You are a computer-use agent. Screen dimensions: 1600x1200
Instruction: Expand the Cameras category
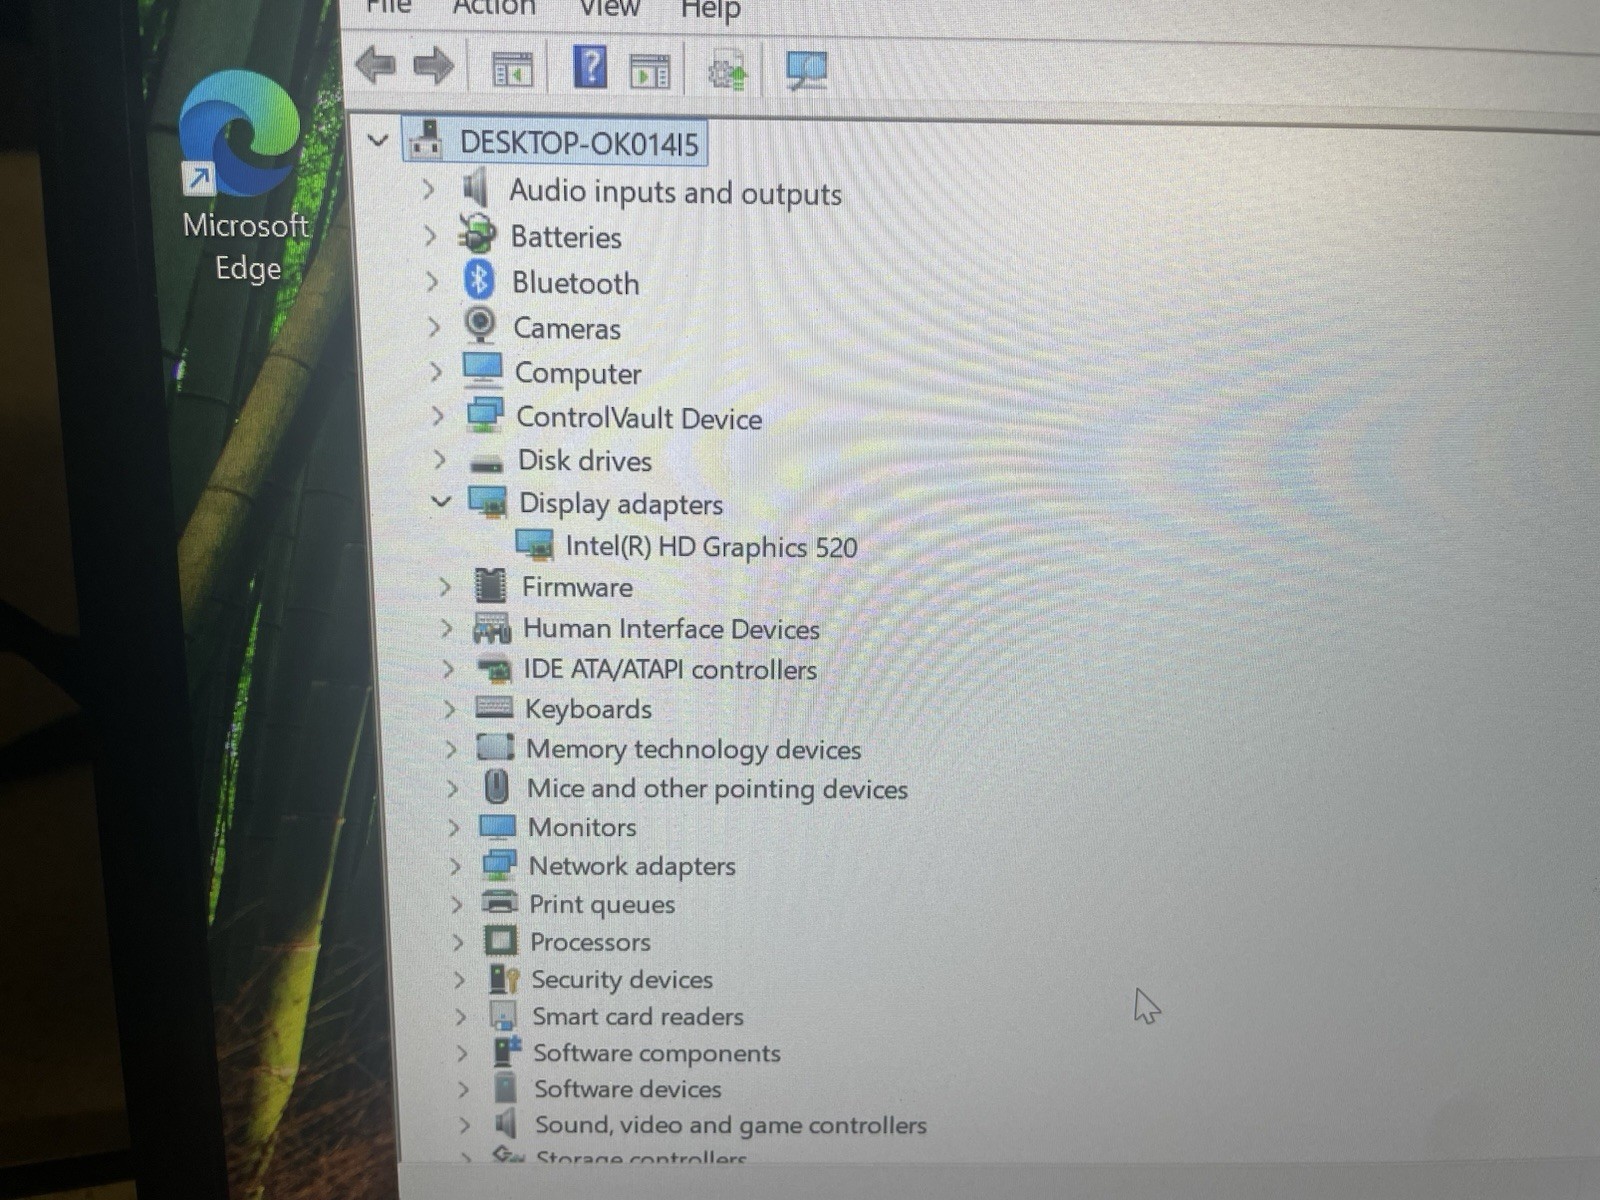click(434, 327)
